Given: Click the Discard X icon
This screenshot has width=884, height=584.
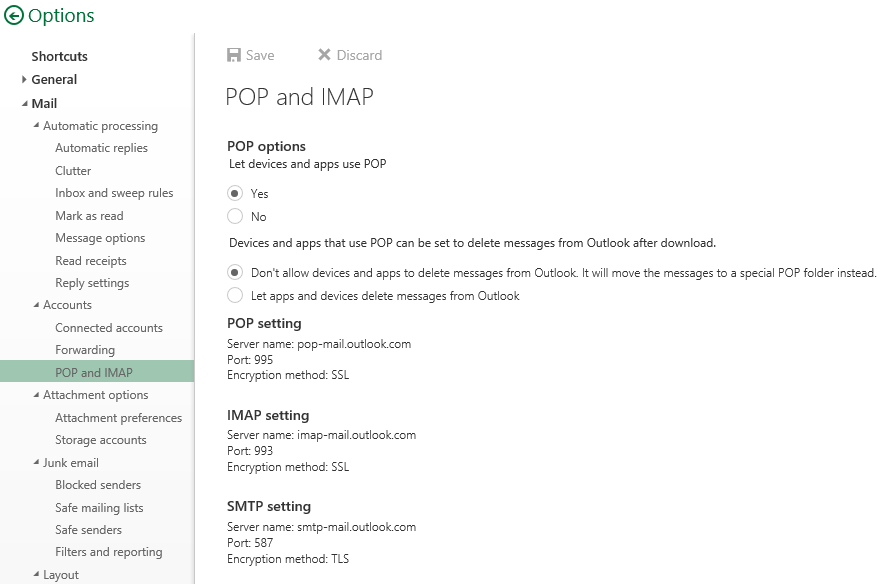Looking at the screenshot, I should coord(324,55).
